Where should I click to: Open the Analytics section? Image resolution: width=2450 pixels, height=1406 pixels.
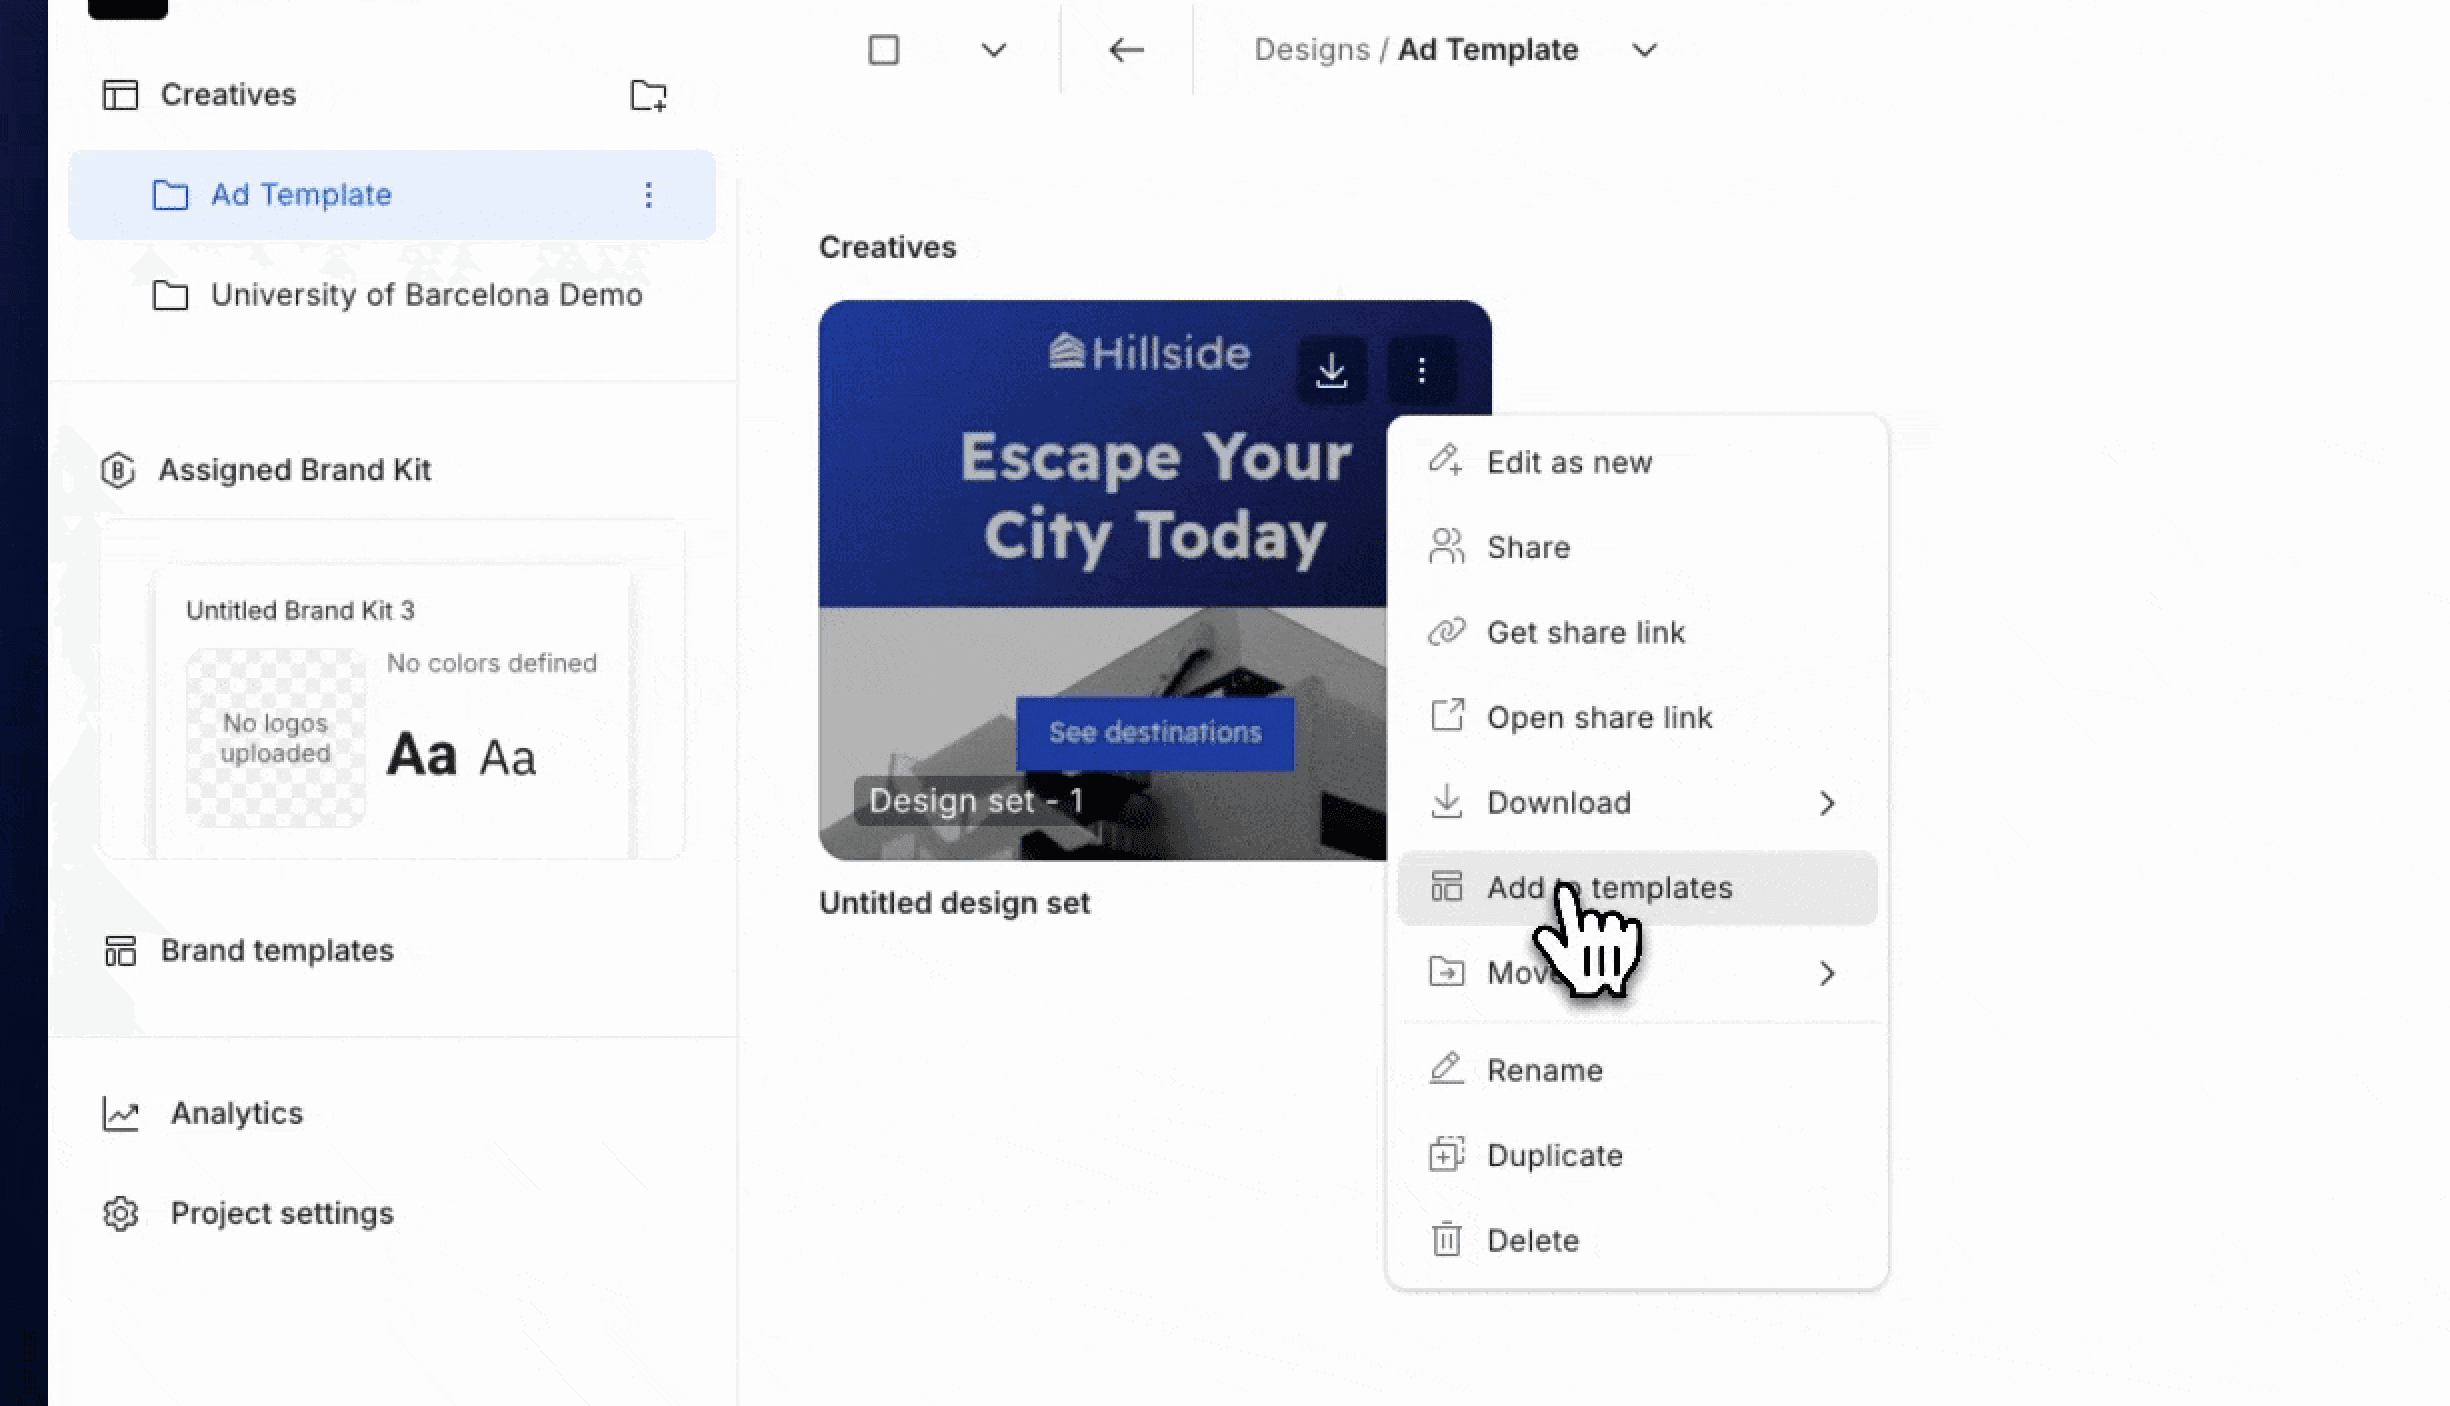[236, 1113]
